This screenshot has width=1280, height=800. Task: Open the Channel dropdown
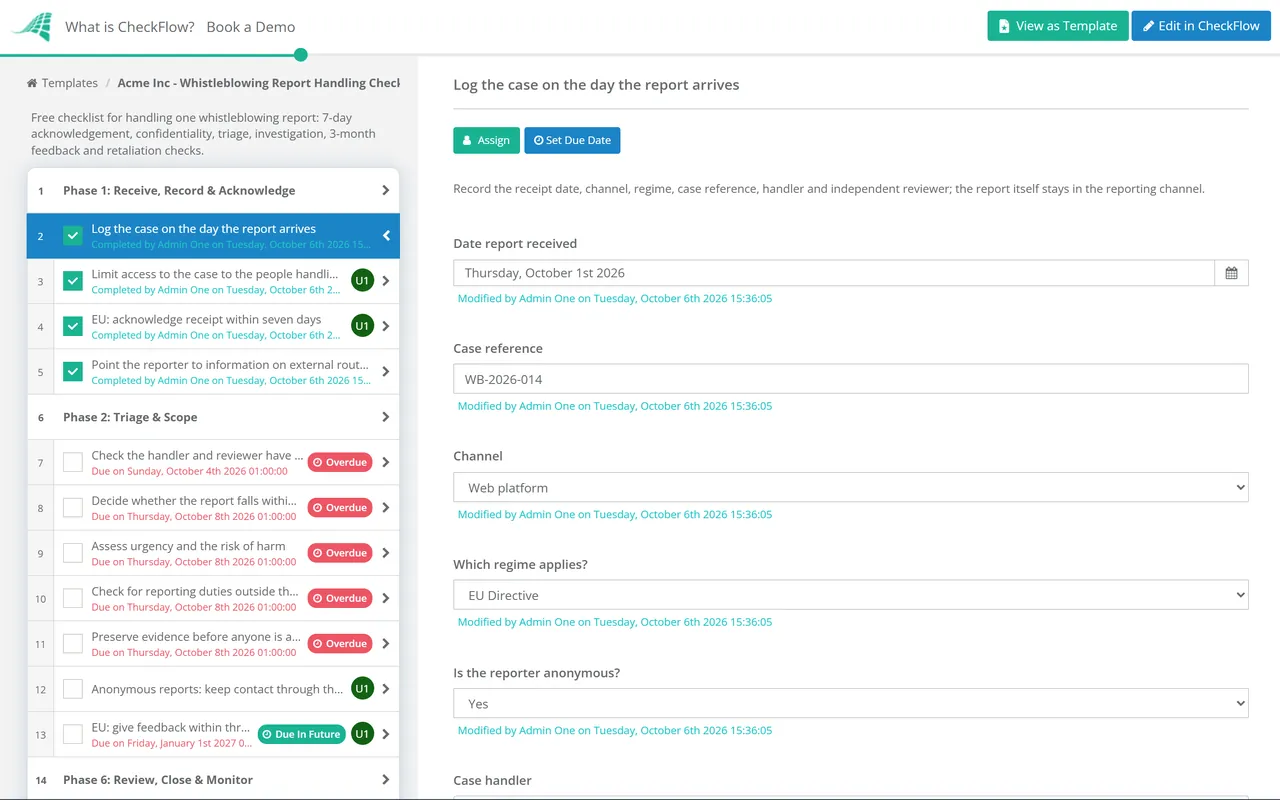click(x=851, y=488)
